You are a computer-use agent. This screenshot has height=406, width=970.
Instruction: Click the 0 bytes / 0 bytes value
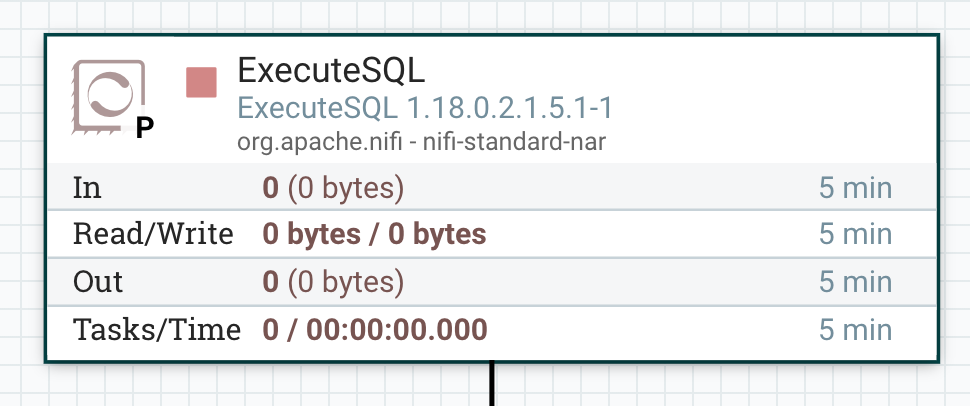[x=374, y=234]
